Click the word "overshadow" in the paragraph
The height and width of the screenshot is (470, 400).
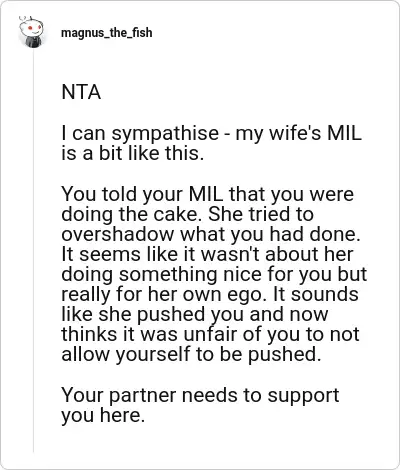click(118, 234)
